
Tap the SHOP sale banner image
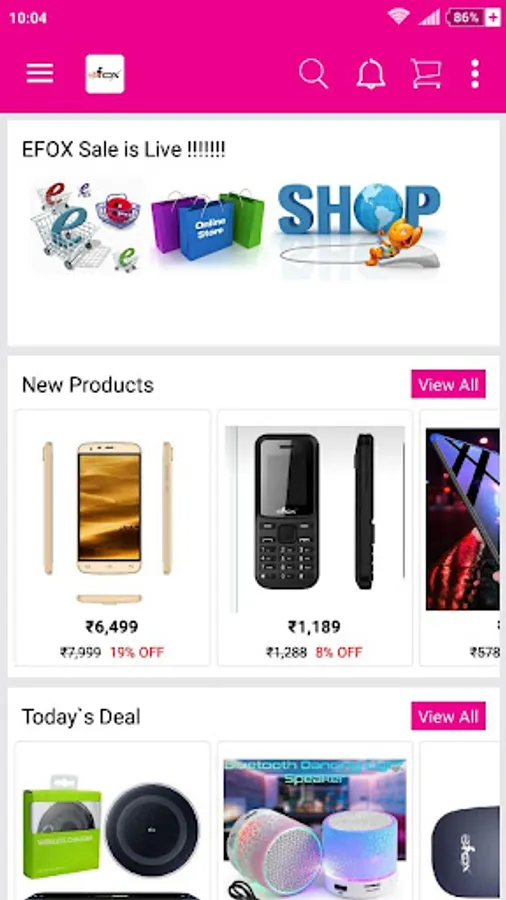360,225
